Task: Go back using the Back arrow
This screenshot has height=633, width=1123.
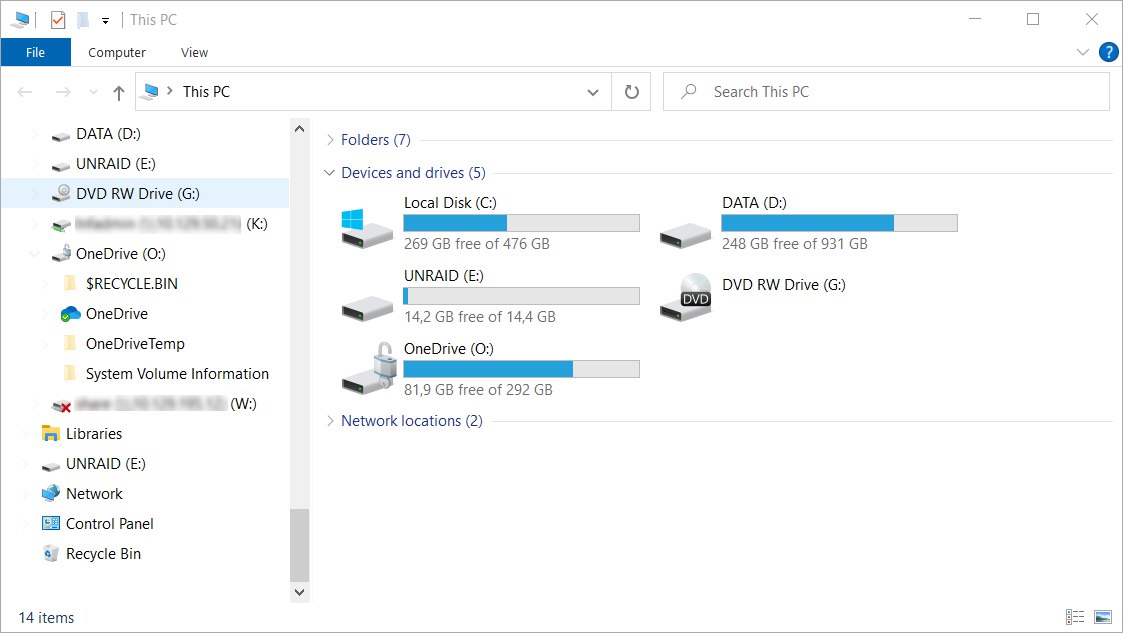Action: [25, 92]
